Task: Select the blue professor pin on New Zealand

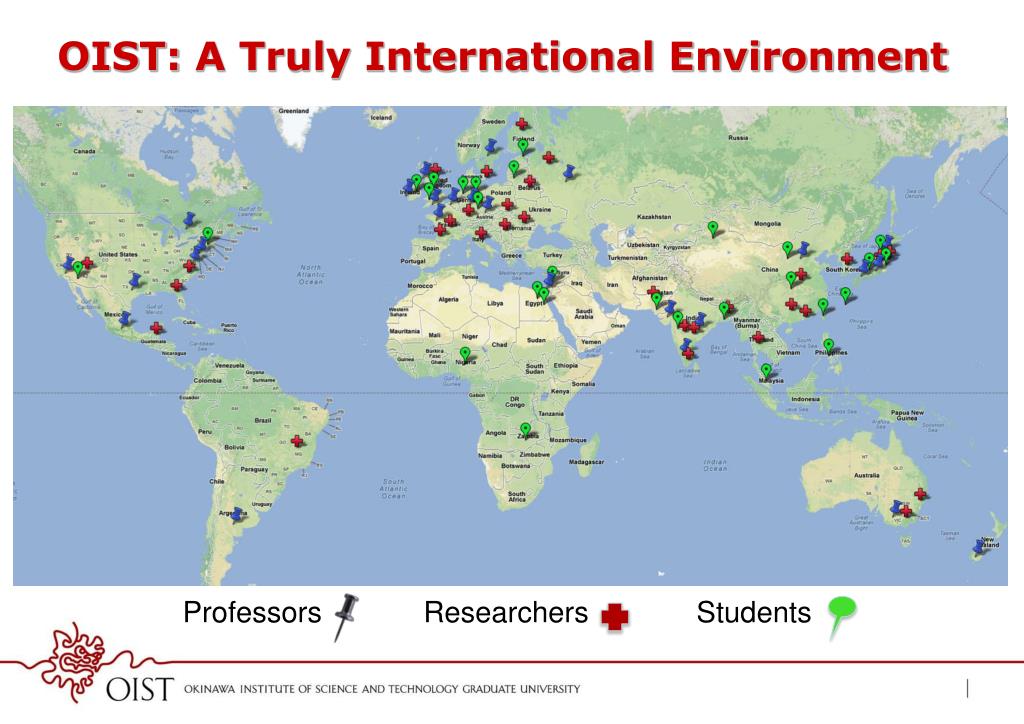Action: 980,546
